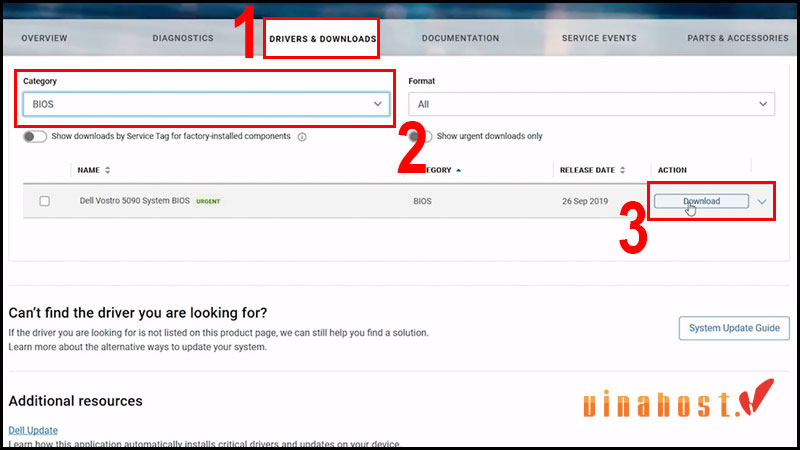Open the Format dropdown showing All

tap(591, 104)
